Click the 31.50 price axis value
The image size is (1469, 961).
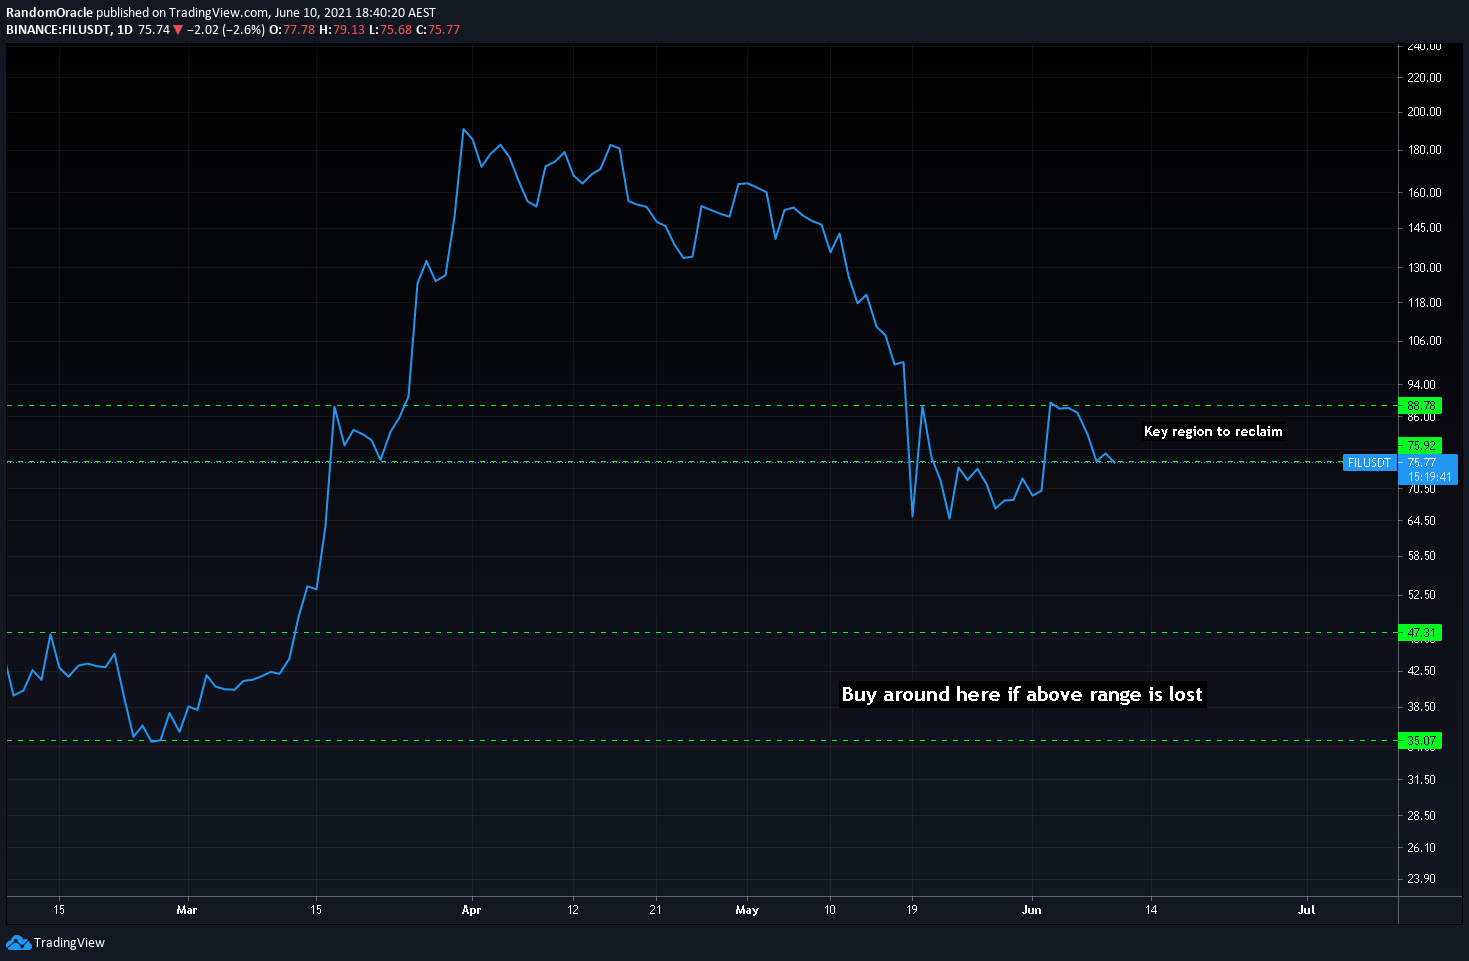point(1421,780)
